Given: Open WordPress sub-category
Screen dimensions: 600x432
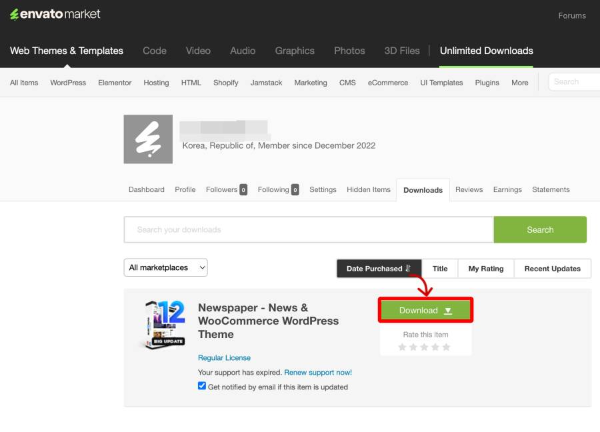Looking at the screenshot, I should (x=68, y=83).
